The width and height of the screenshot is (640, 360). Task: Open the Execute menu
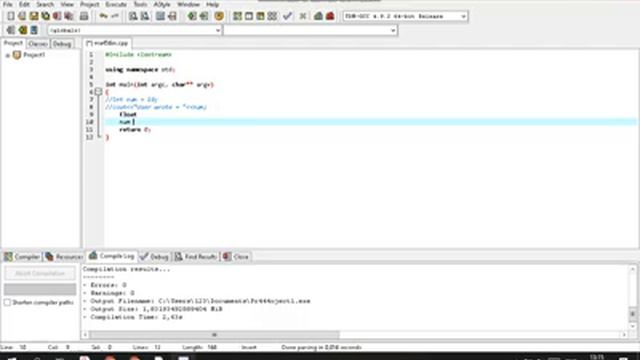[x=116, y=4]
